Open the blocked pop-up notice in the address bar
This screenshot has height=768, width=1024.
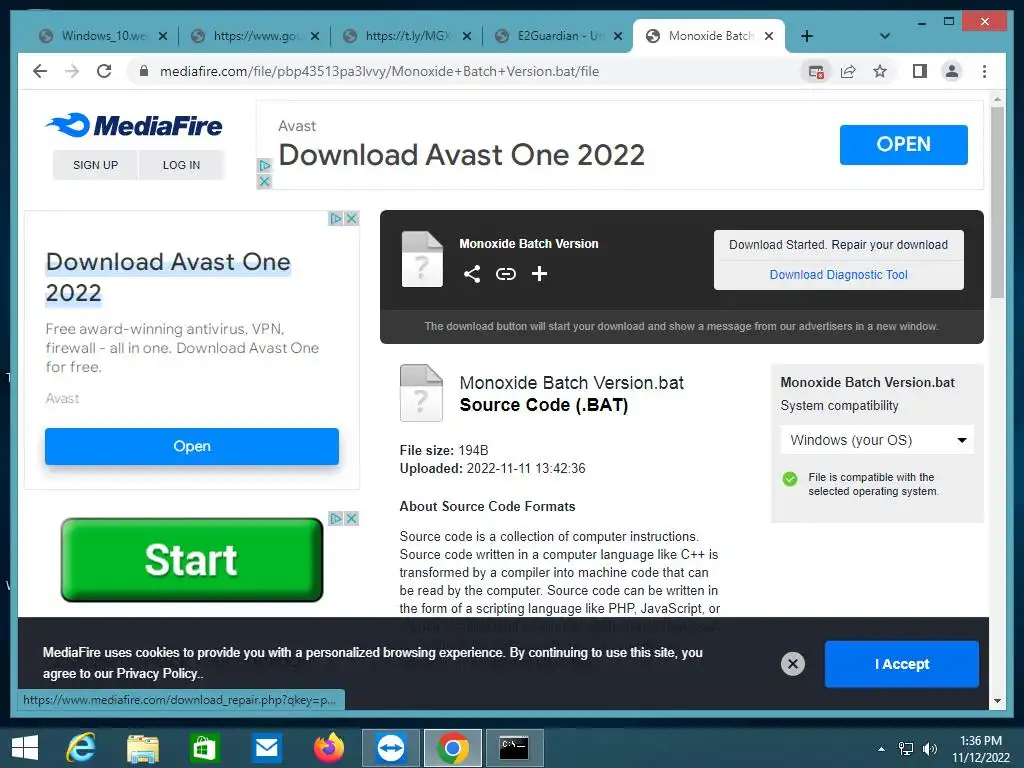point(816,72)
